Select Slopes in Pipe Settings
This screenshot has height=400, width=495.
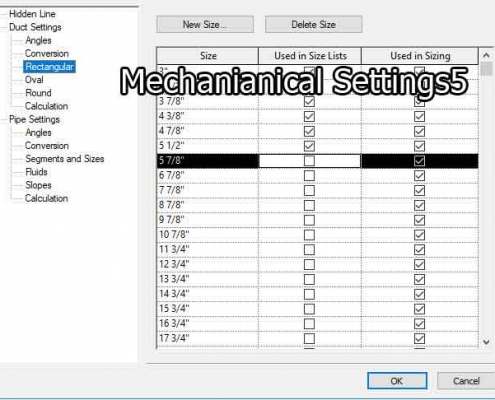pos(38,185)
